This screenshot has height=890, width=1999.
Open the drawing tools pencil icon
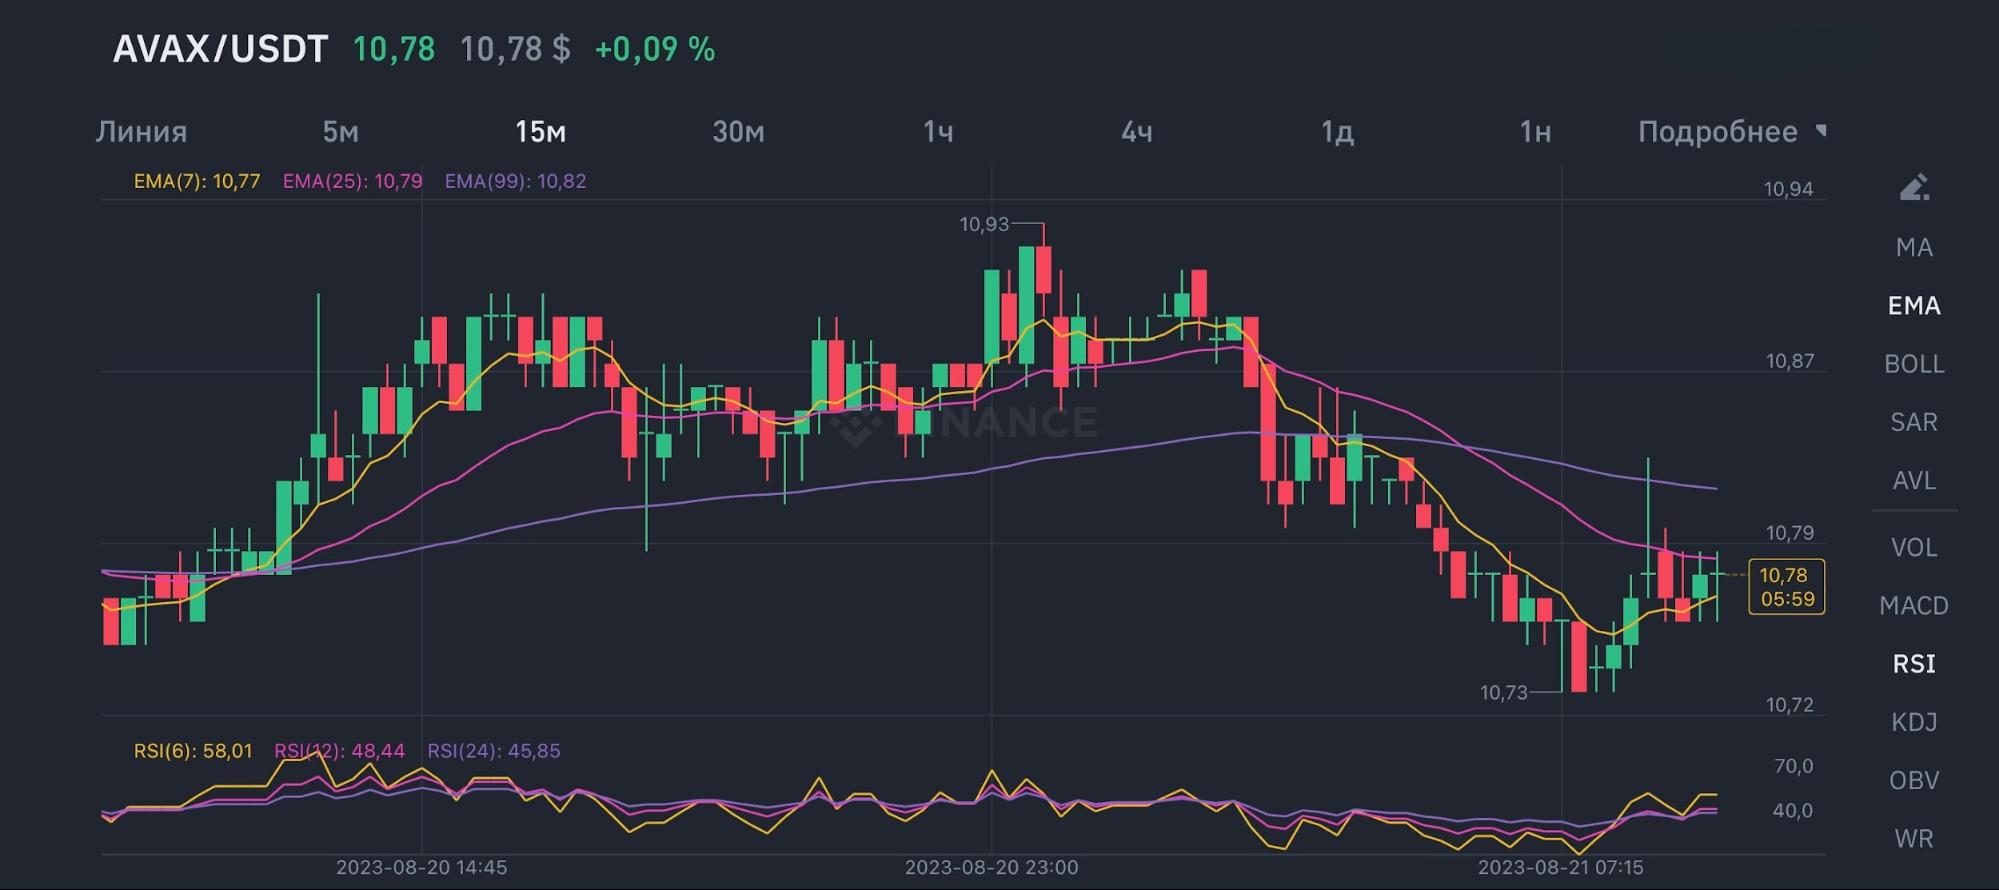pos(1914,187)
